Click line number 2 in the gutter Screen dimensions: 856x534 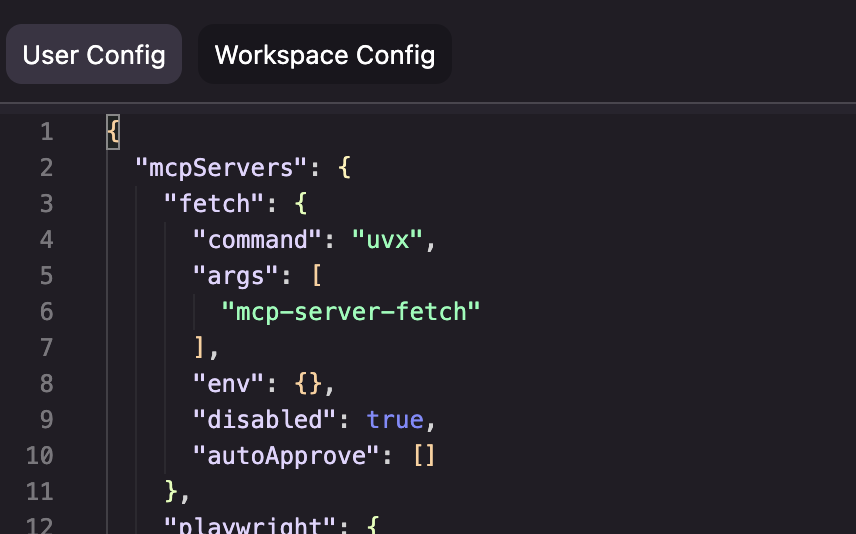click(x=46, y=167)
